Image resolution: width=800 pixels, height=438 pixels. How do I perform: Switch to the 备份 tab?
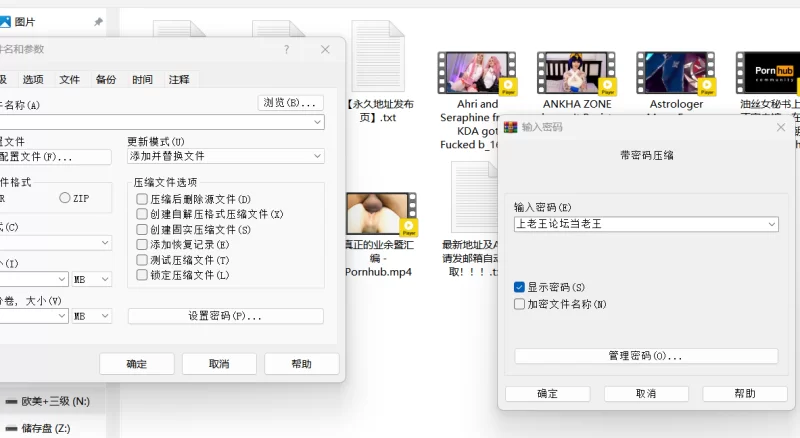point(106,79)
